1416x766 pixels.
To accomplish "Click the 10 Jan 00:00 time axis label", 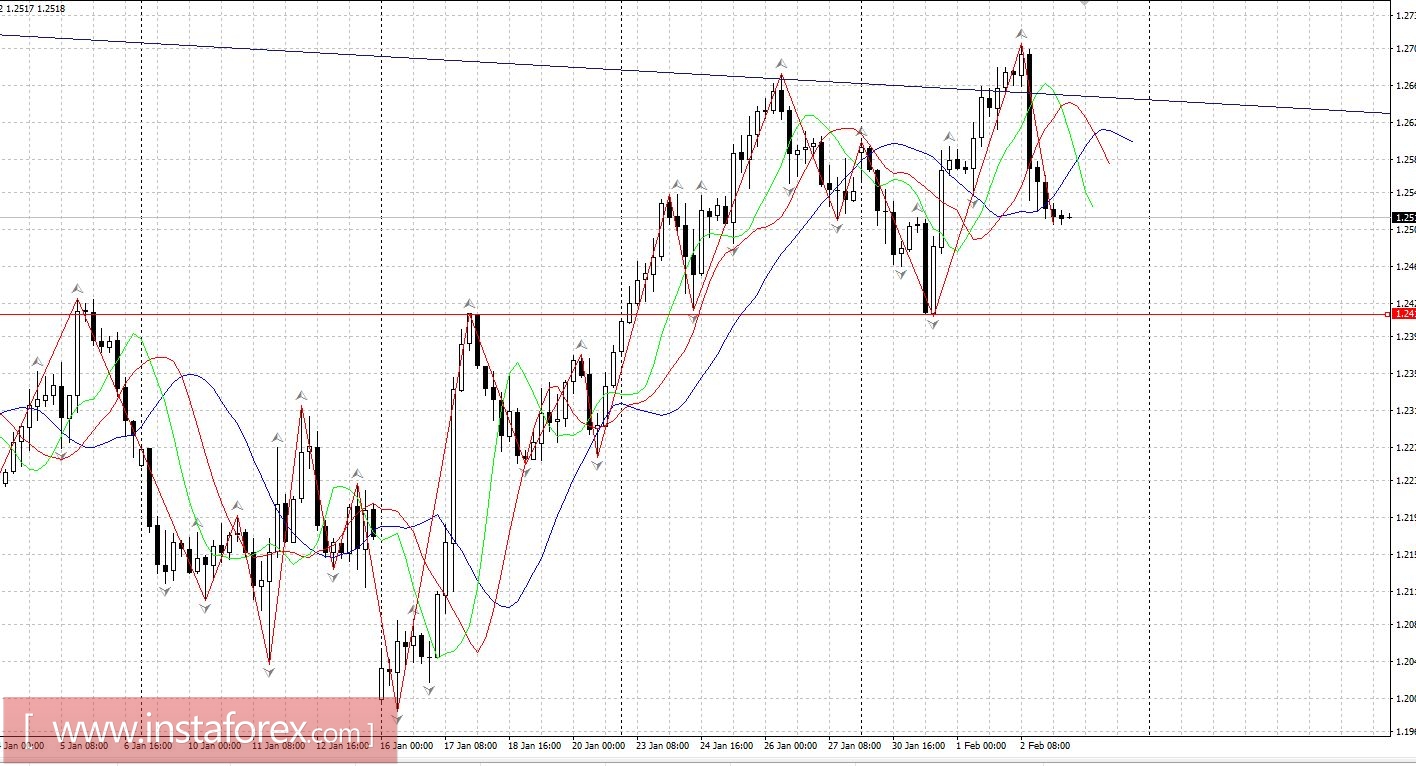I will 213,746.
